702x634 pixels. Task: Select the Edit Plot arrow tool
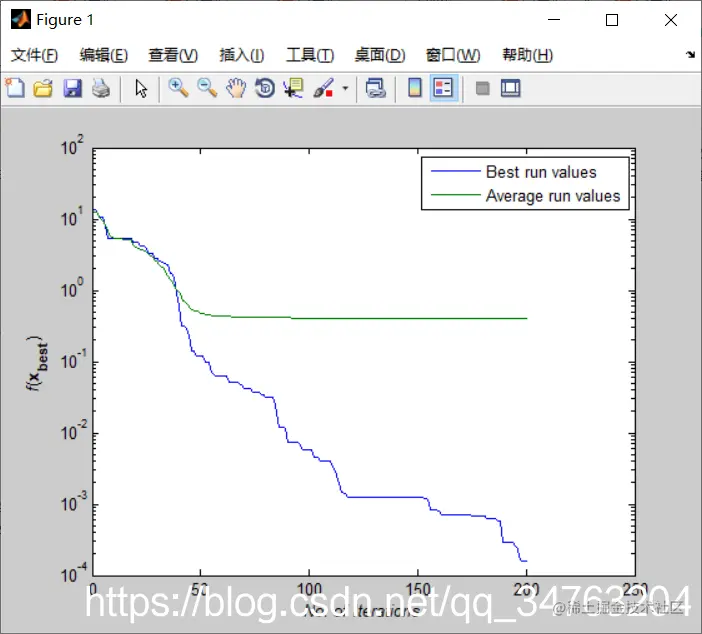tap(141, 88)
